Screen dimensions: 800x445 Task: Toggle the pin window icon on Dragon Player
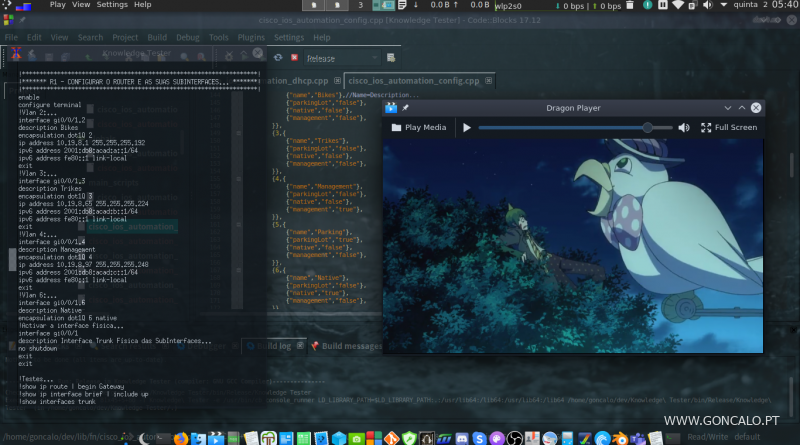coord(405,107)
